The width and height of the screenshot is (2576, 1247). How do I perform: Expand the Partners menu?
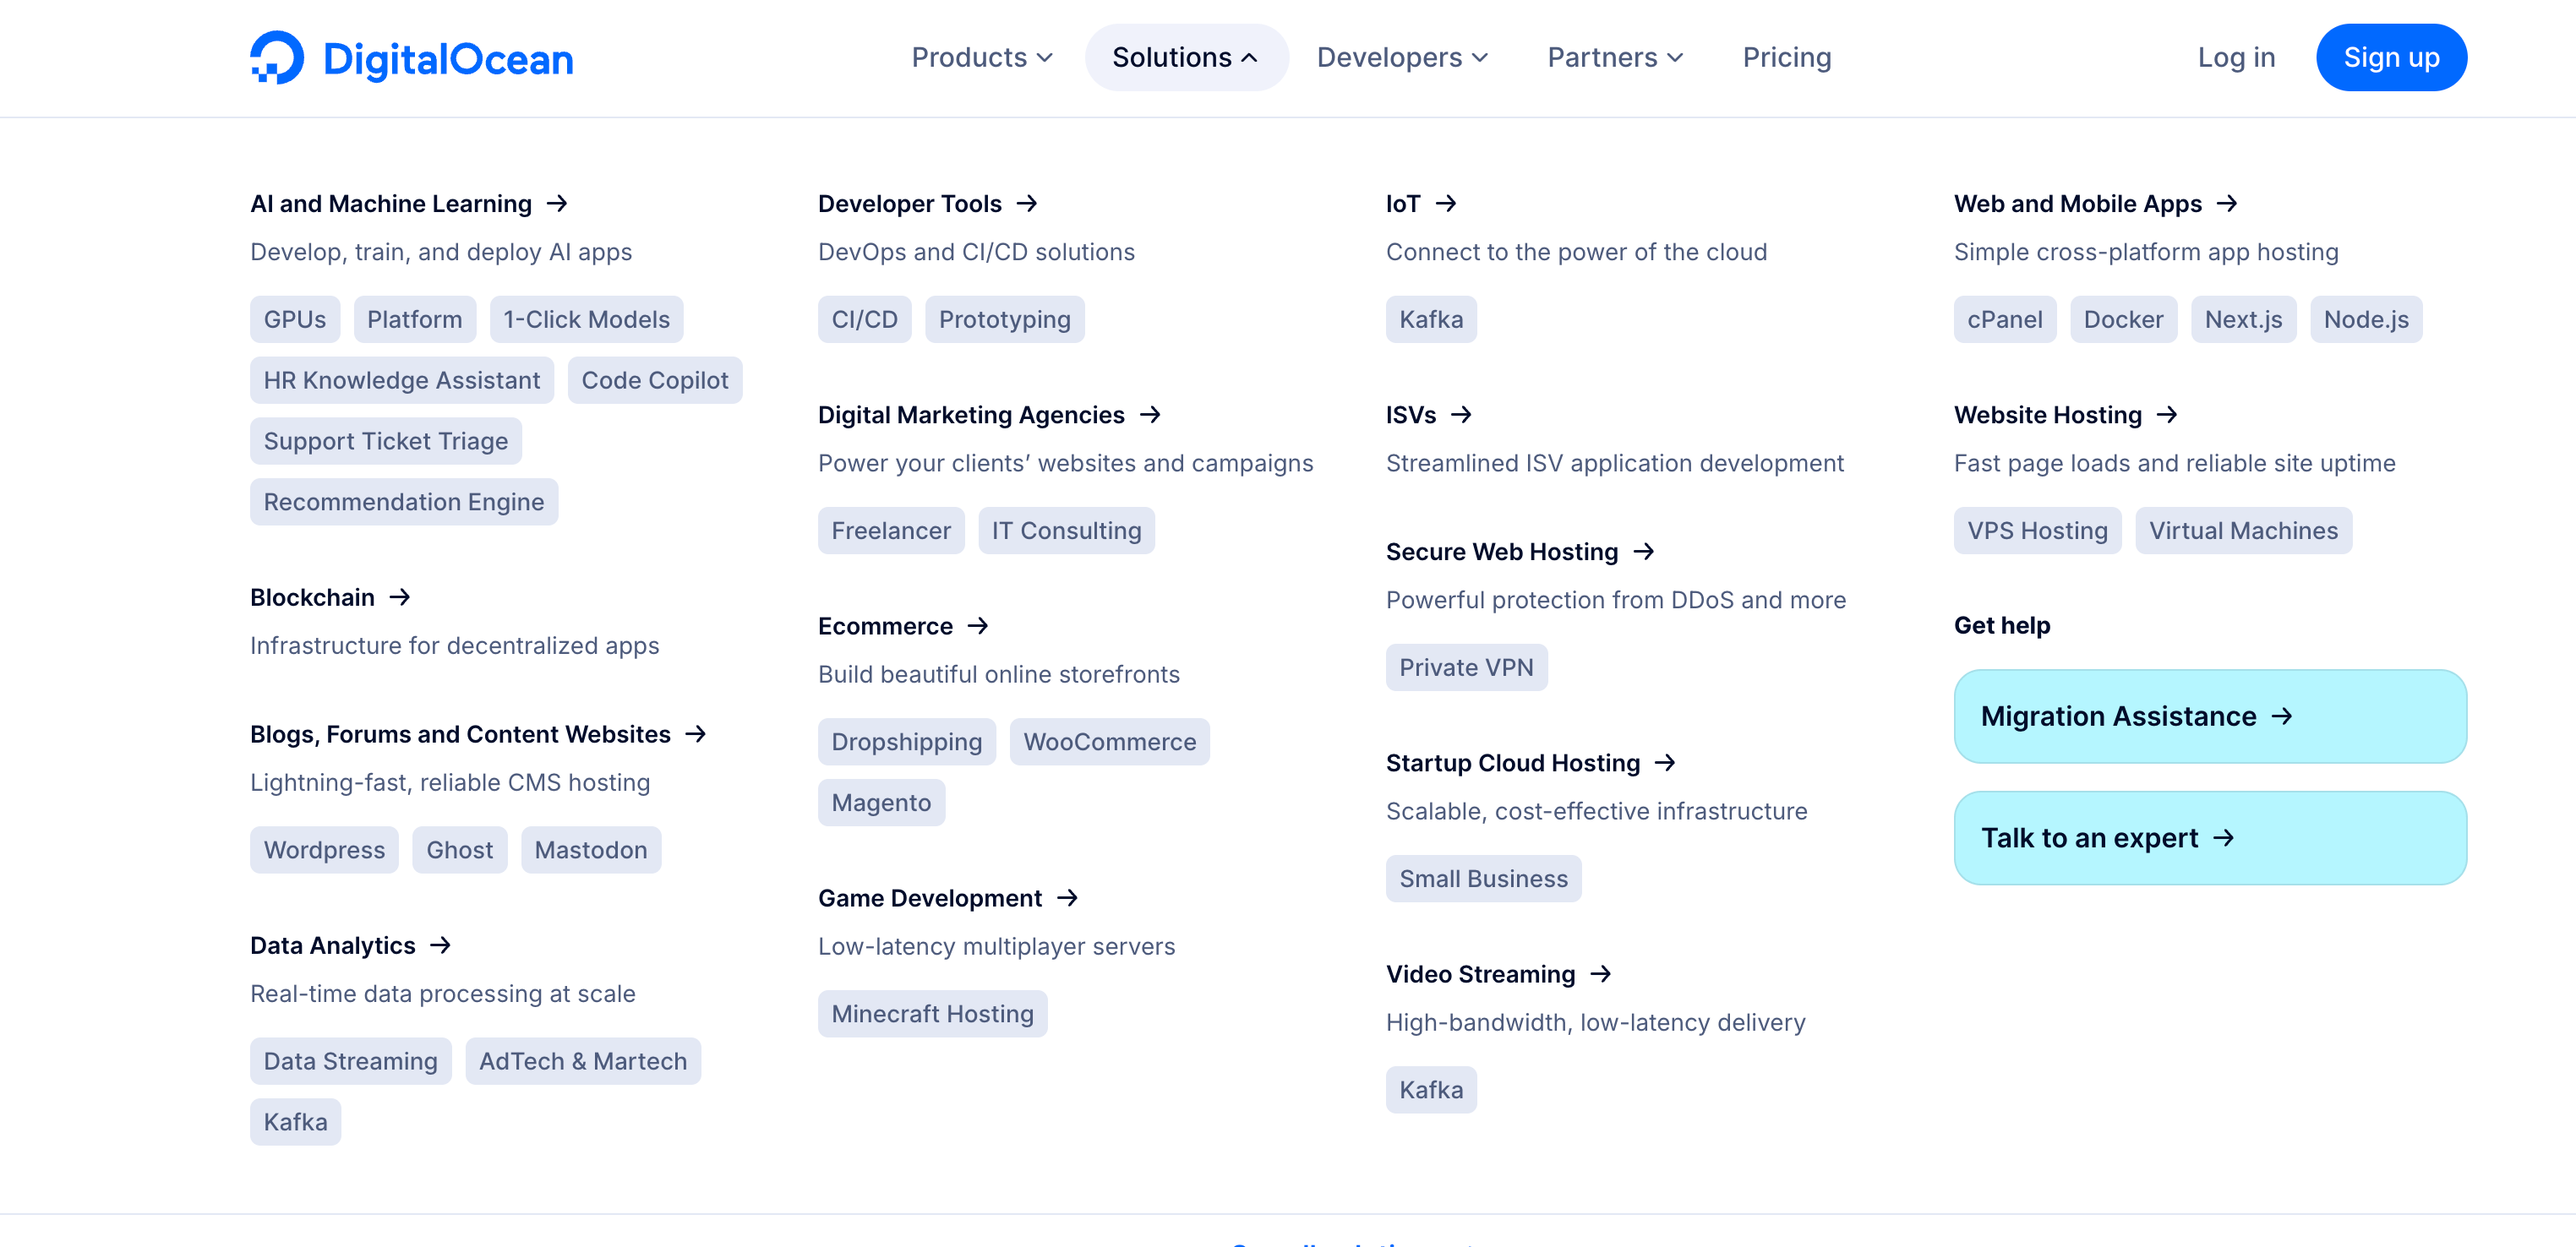click(1616, 57)
